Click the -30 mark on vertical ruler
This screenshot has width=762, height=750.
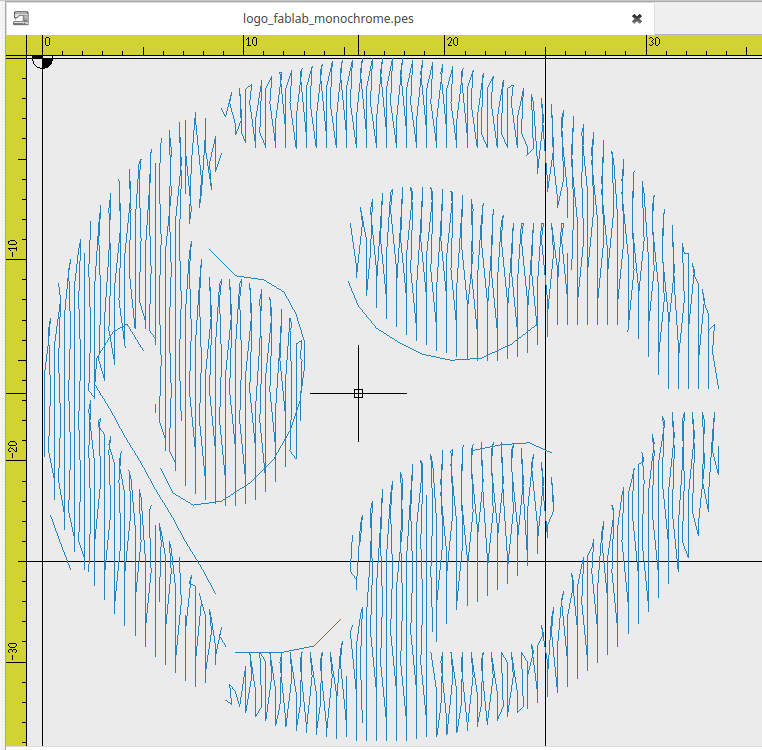click(14, 651)
